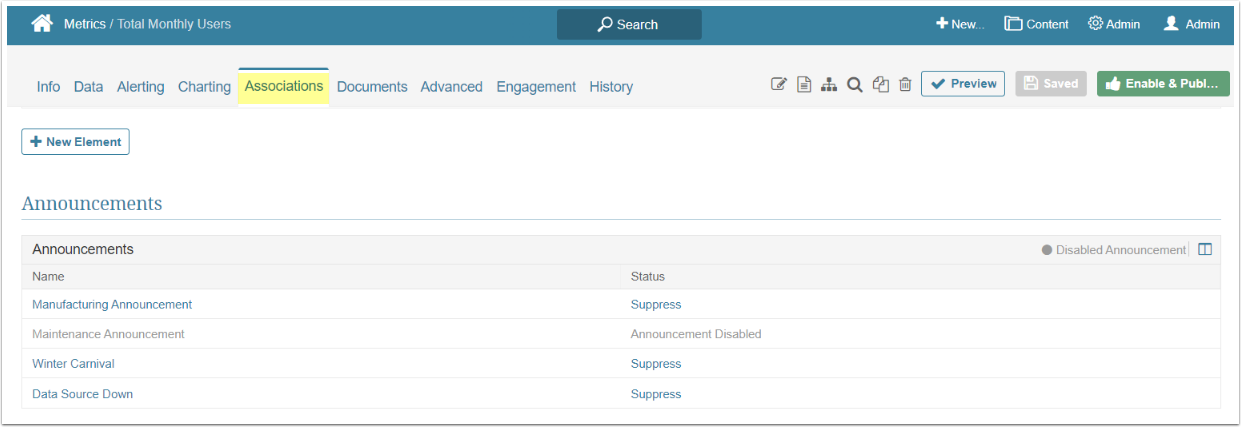Open the New menu in header
This screenshot has height=427, width=1241.
pyautogui.click(x=960, y=24)
